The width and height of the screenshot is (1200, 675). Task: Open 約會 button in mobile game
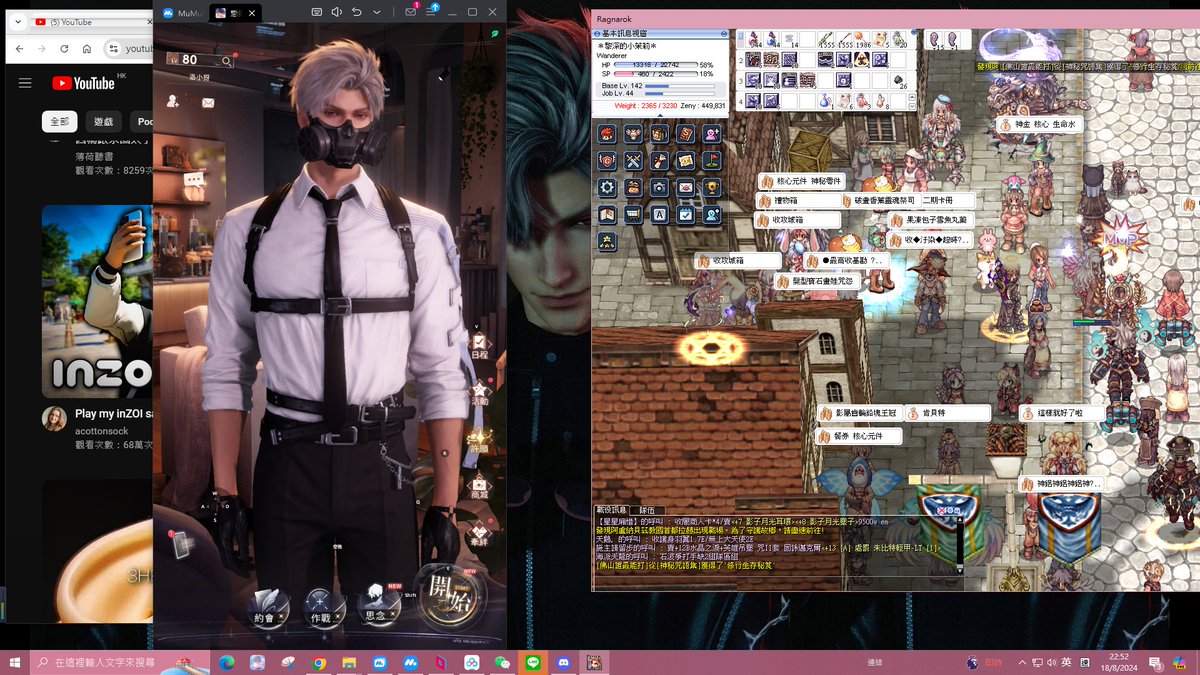[x=268, y=607]
